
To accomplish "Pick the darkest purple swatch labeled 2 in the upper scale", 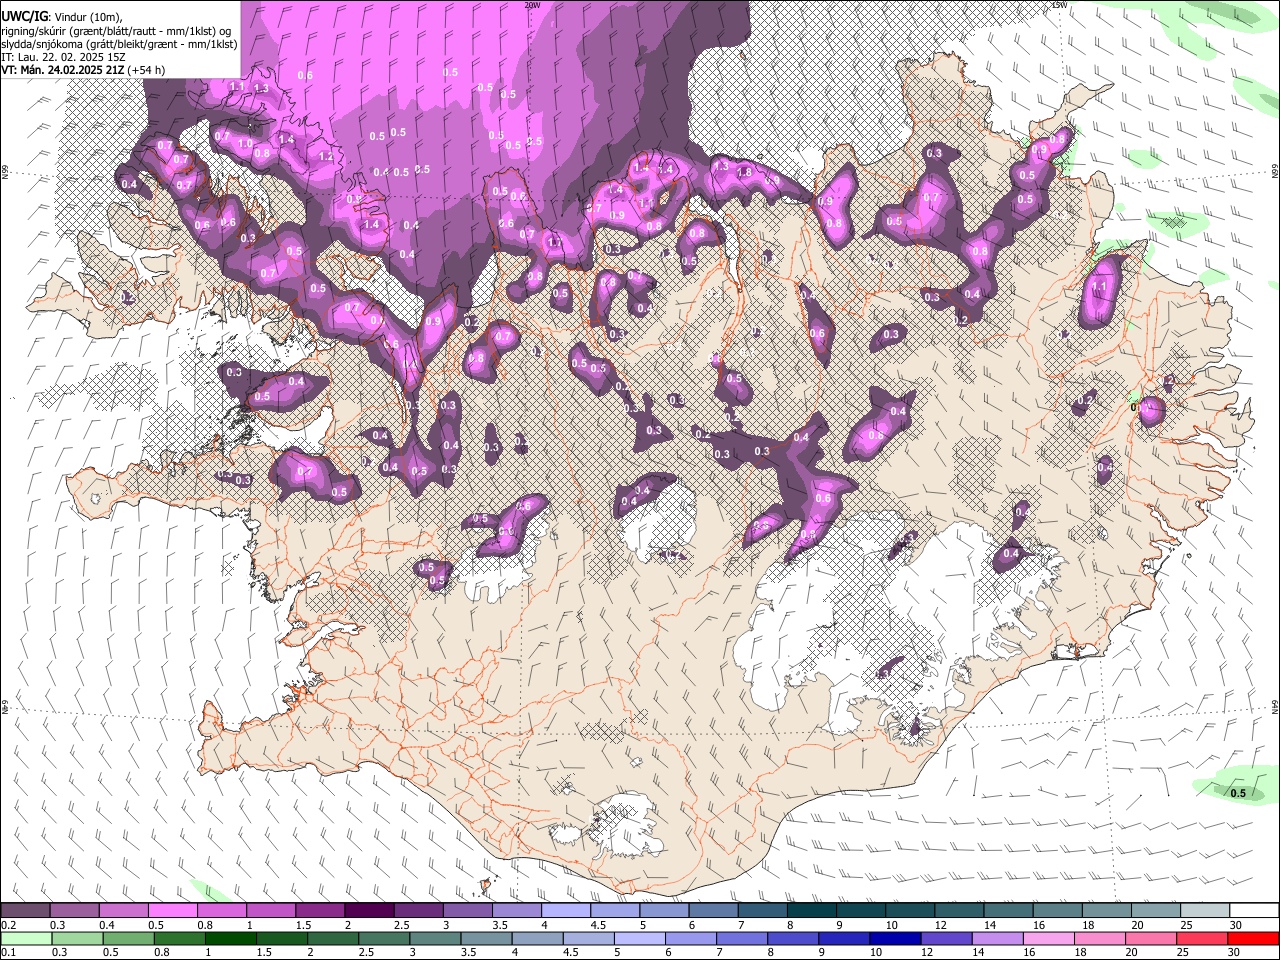I will (369, 911).
